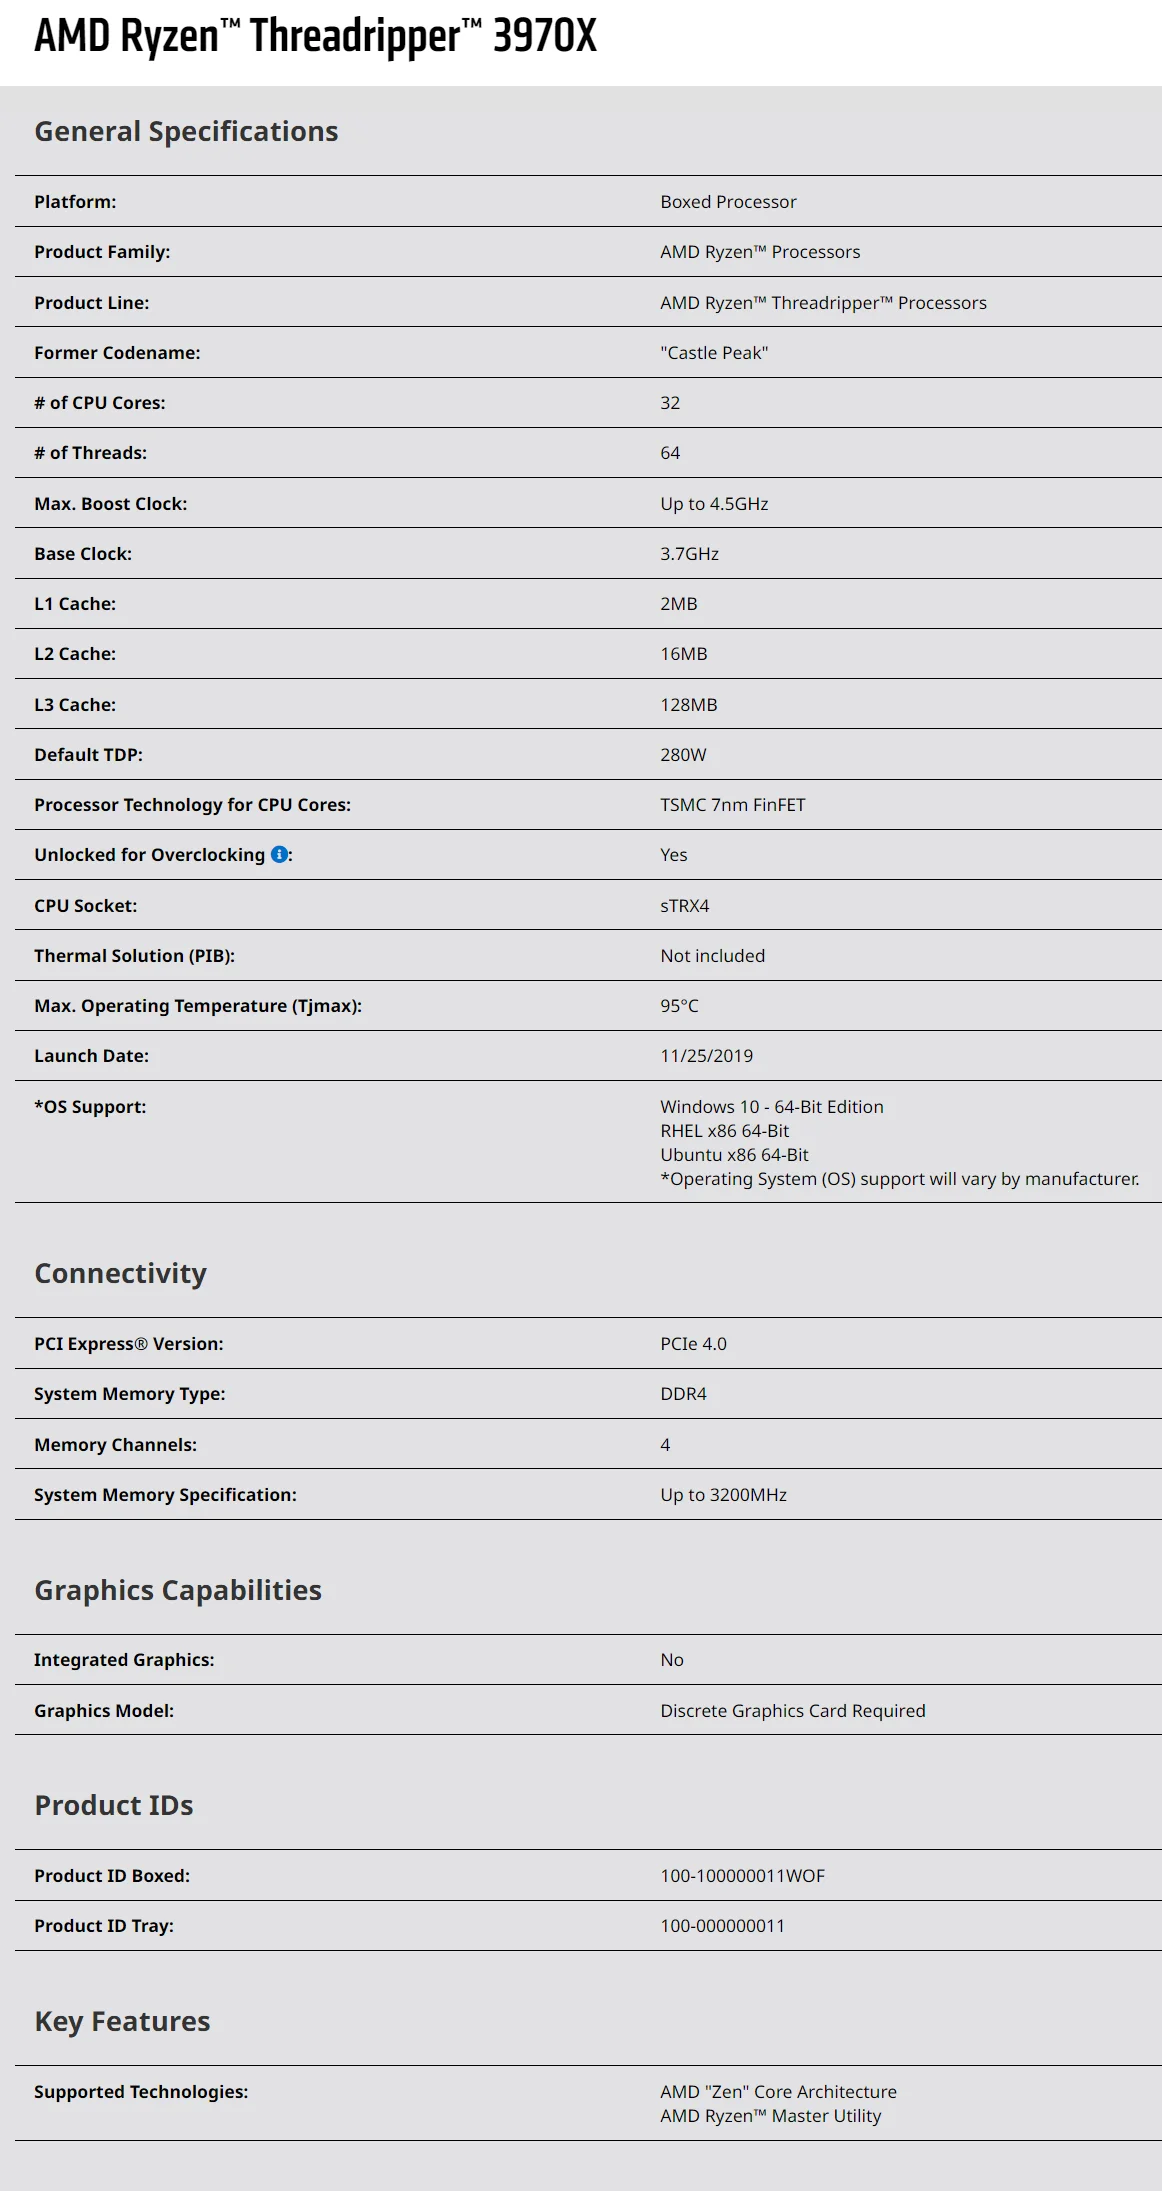Click the AMD Ryzen Threadripper 3970X title
1162x2191 pixels.
[315, 36]
